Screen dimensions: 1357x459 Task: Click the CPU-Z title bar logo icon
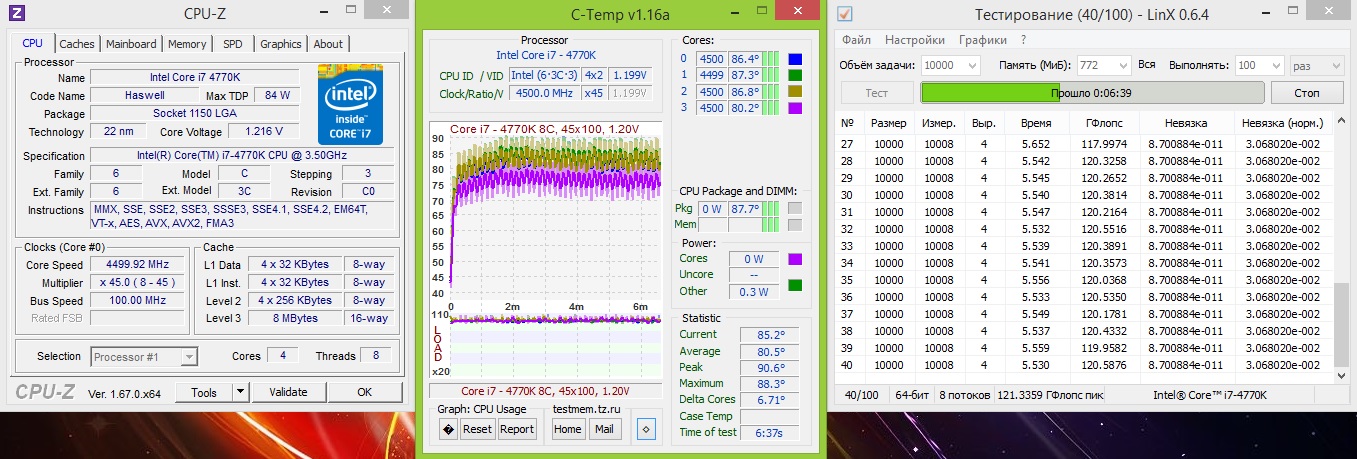16,14
